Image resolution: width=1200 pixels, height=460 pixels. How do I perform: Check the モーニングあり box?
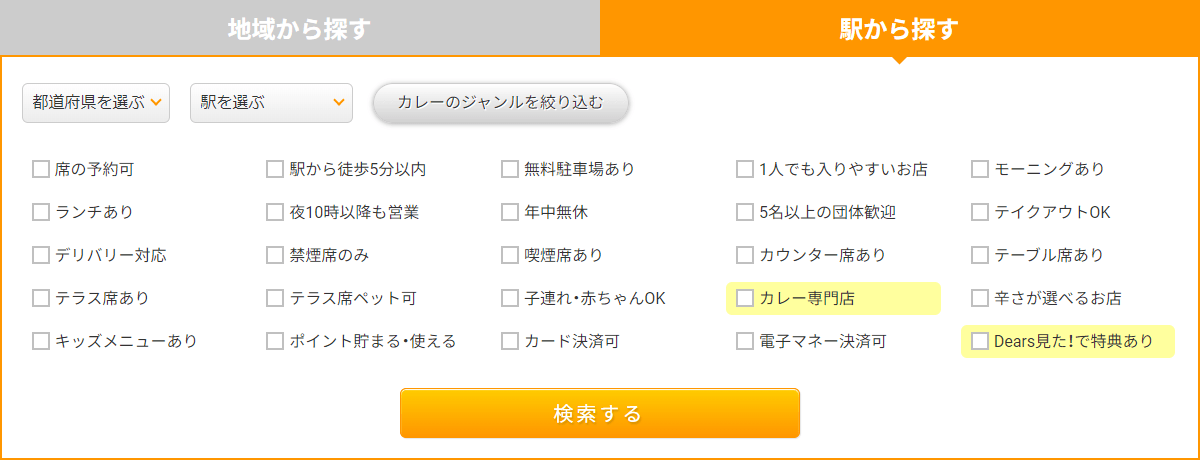pyautogui.click(x=980, y=169)
